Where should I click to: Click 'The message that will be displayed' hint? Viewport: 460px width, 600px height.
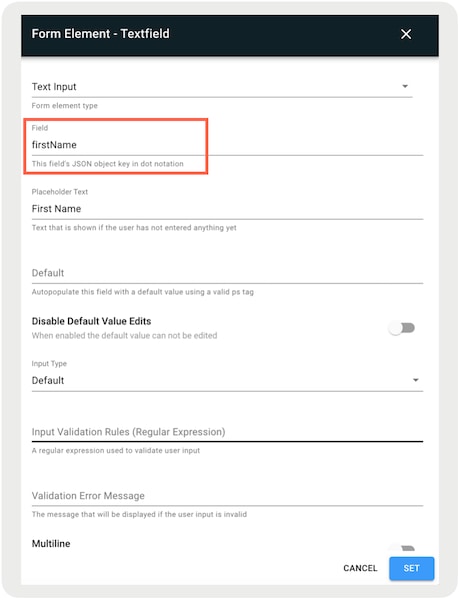coord(139,514)
